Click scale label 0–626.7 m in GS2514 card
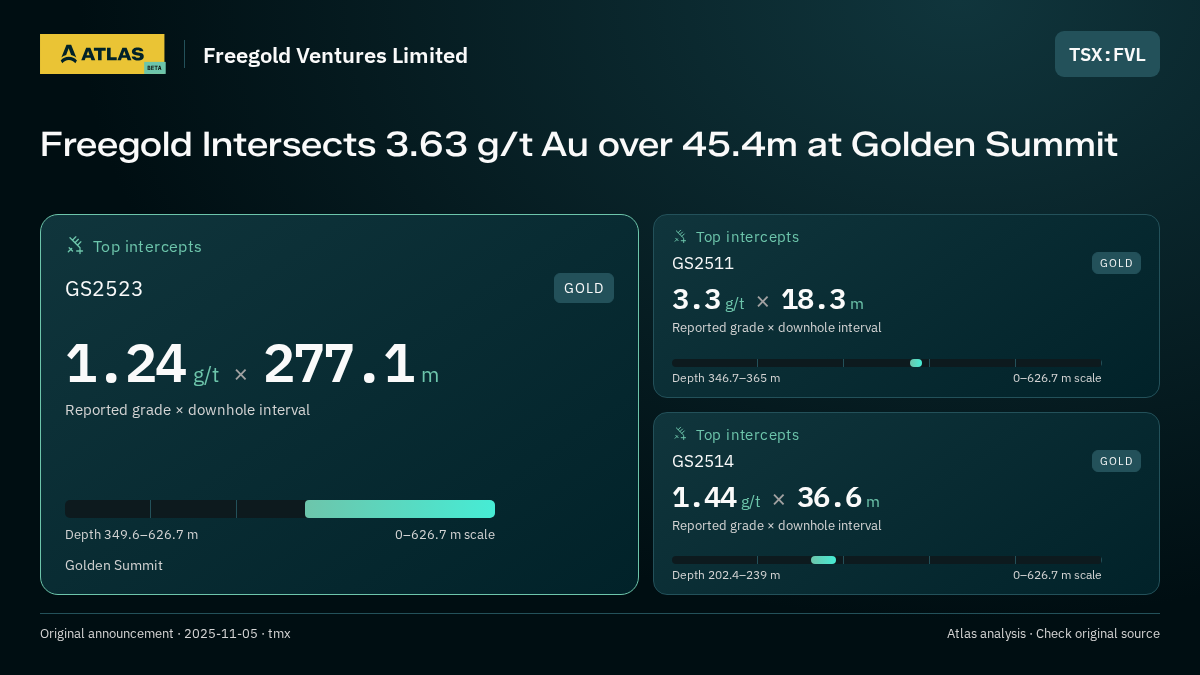 point(1057,575)
